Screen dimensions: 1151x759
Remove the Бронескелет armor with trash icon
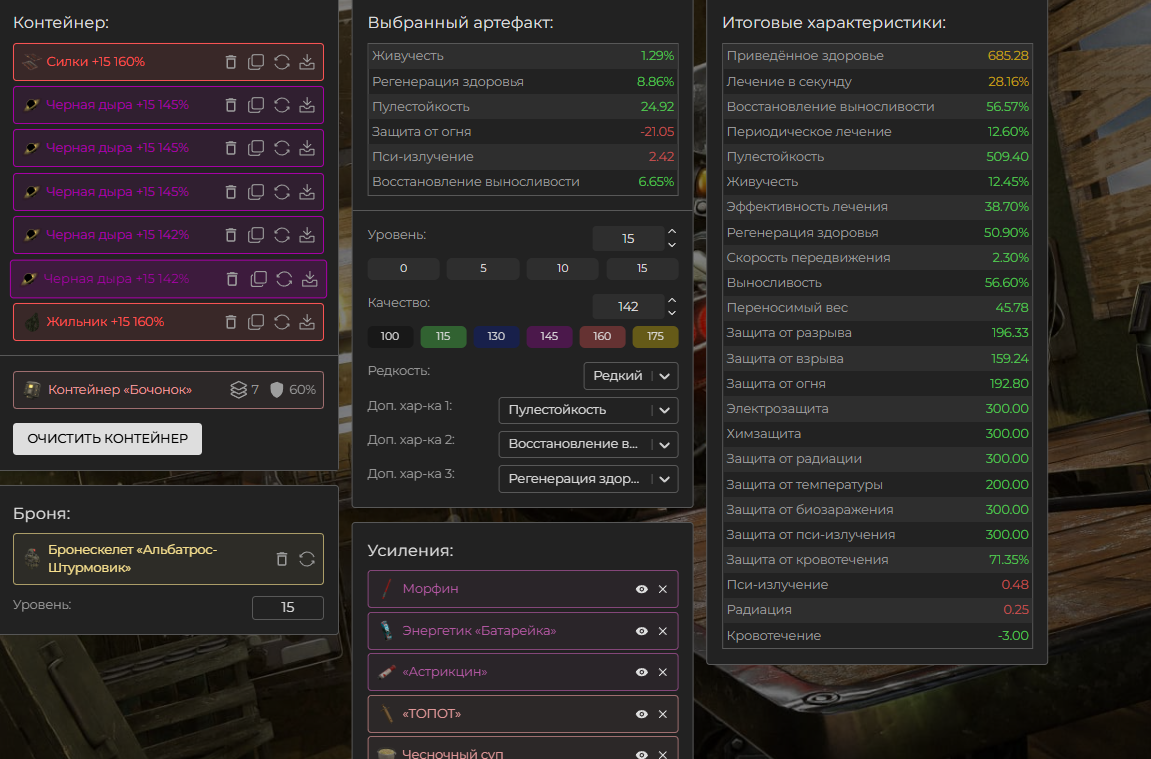282,559
